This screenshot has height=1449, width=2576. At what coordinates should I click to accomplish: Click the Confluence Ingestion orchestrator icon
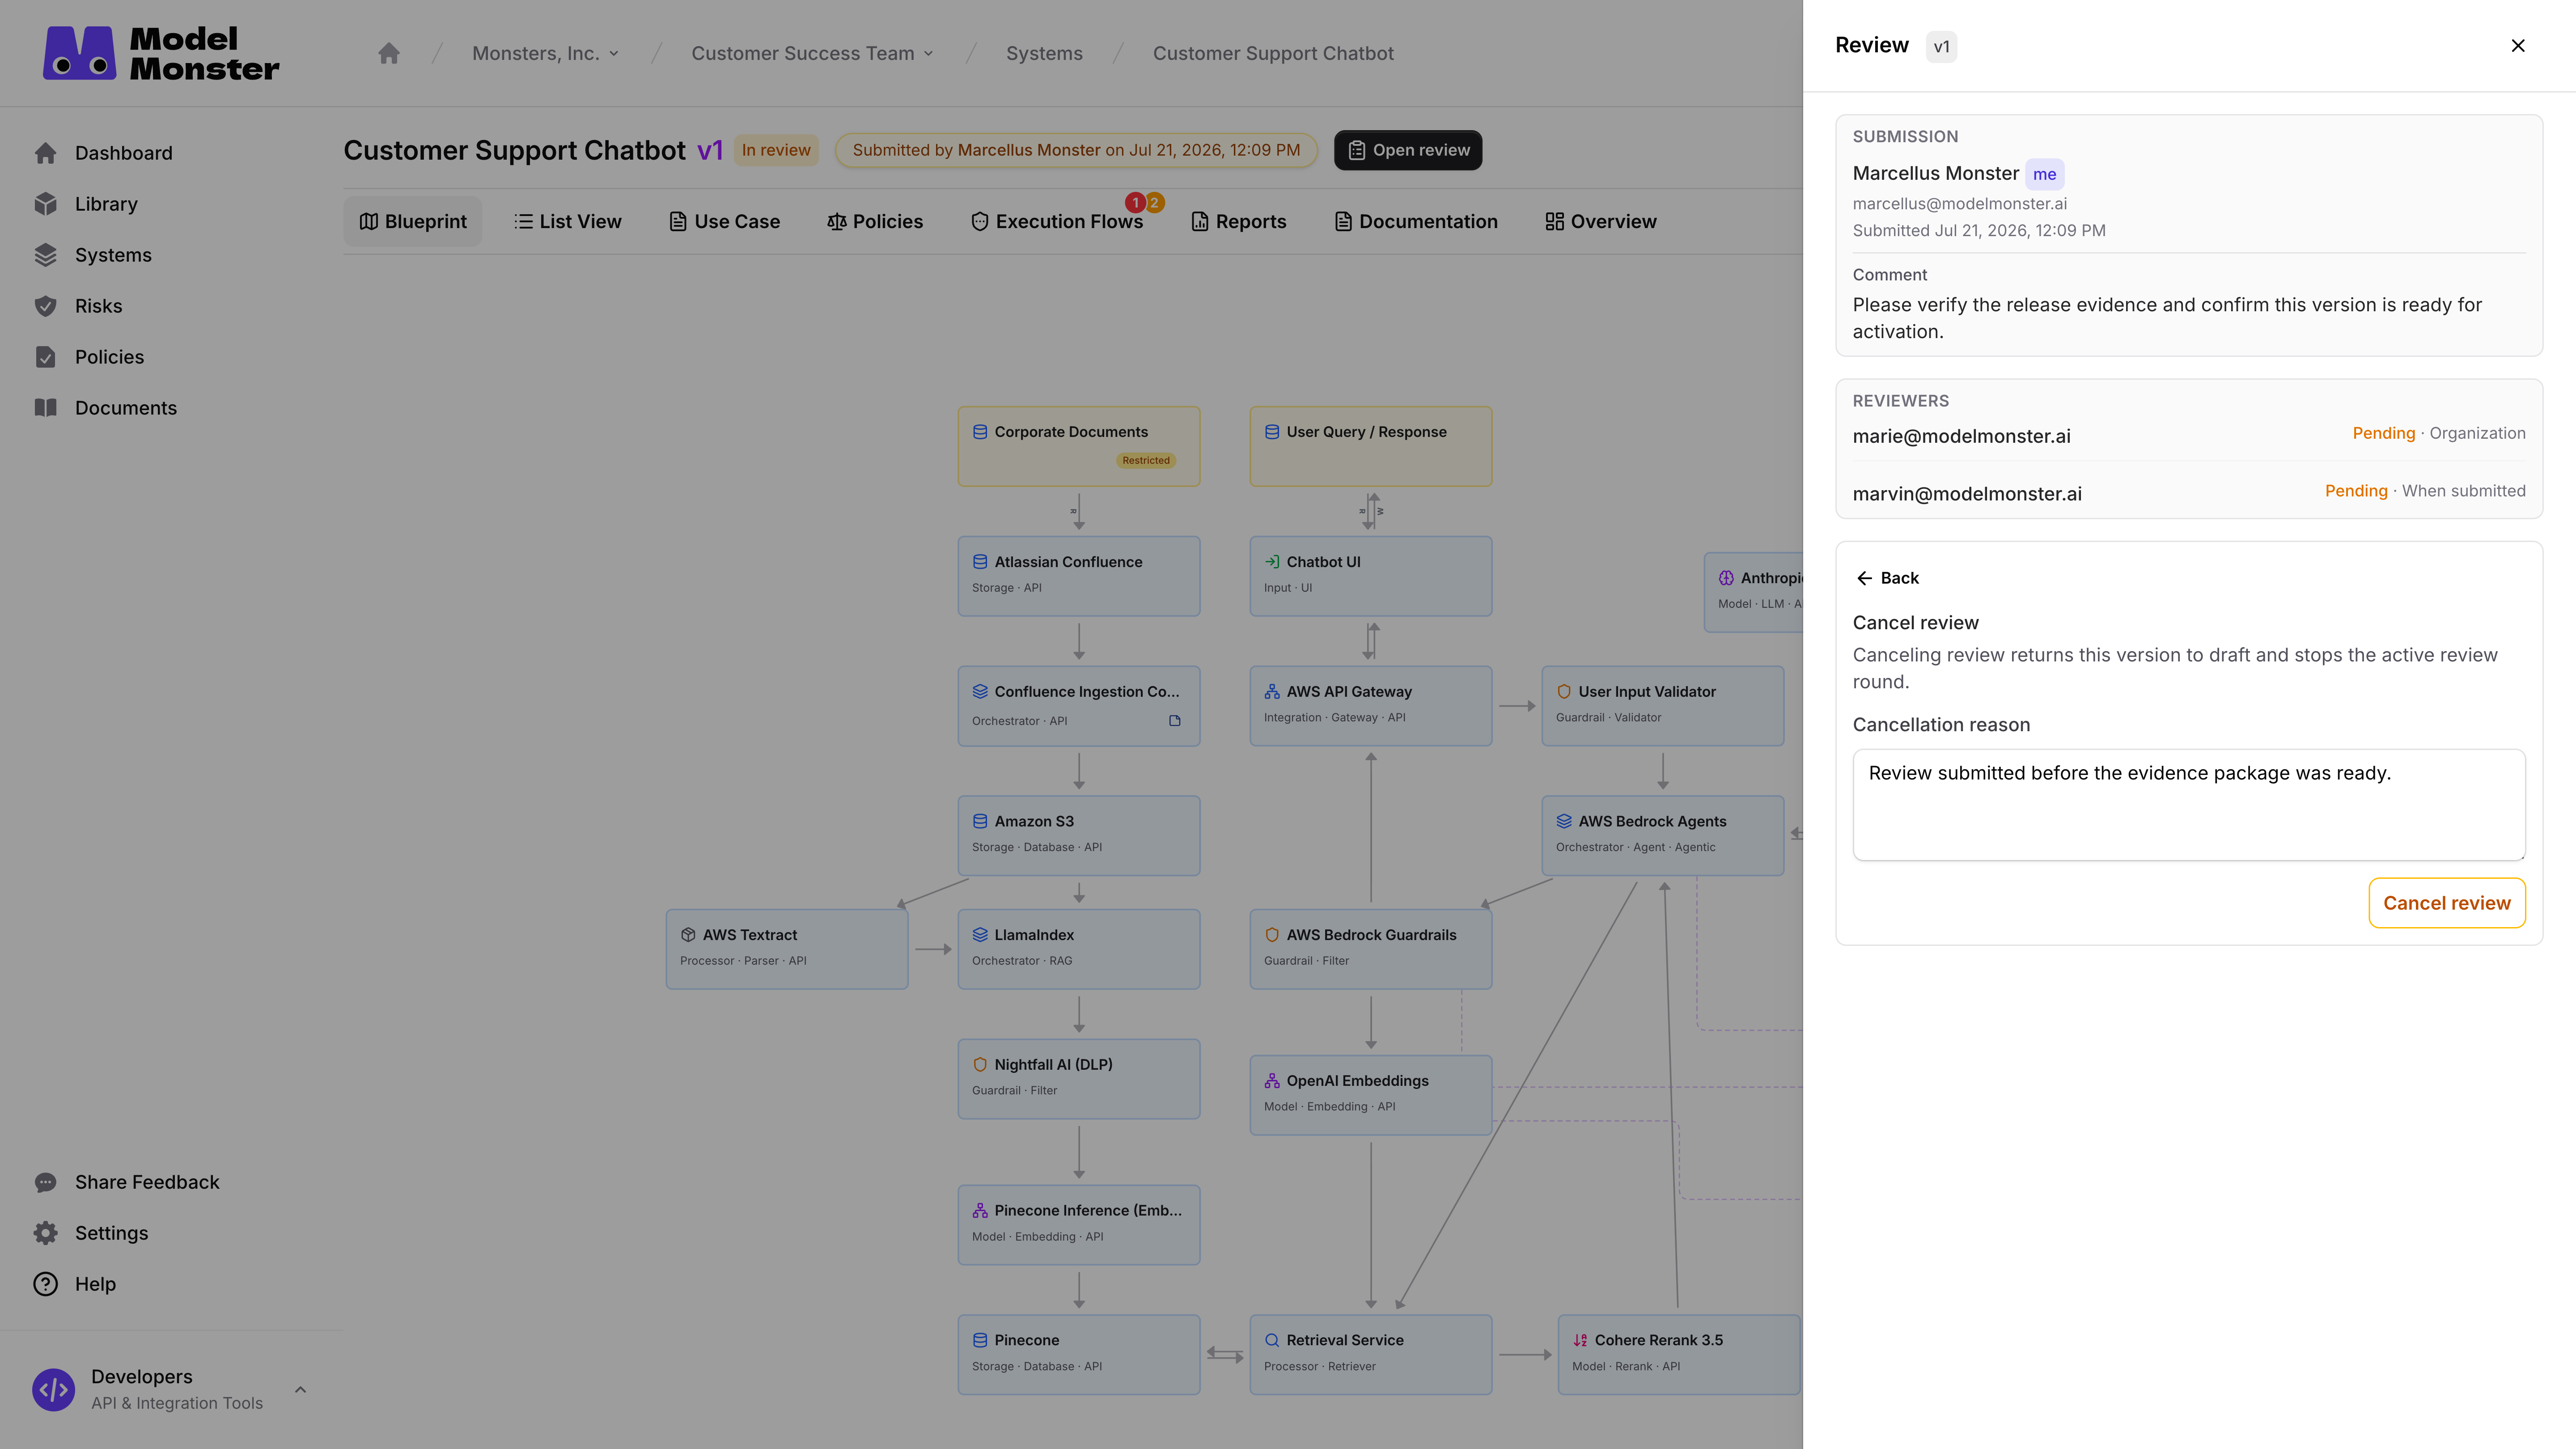point(980,692)
